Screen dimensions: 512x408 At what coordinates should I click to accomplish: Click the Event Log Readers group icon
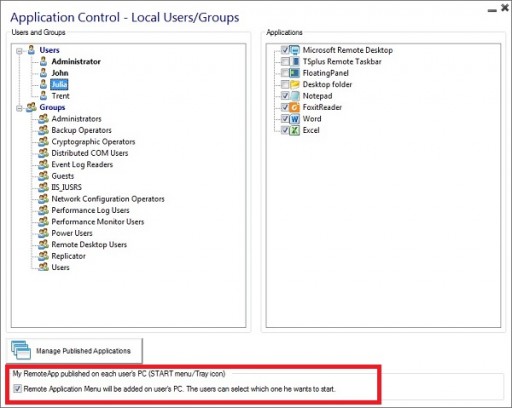pyautogui.click(x=43, y=164)
